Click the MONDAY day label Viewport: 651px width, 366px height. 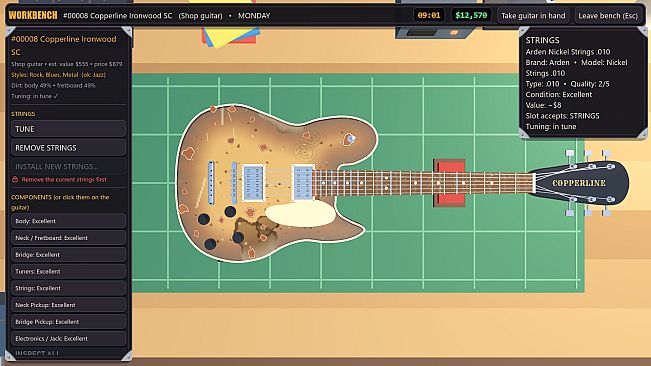click(x=254, y=16)
